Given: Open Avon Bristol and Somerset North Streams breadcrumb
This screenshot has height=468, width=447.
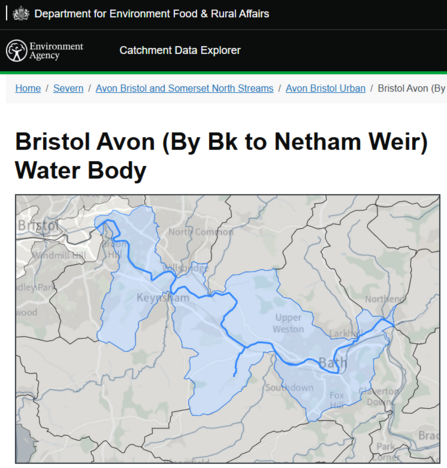Looking at the screenshot, I should point(184,88).
